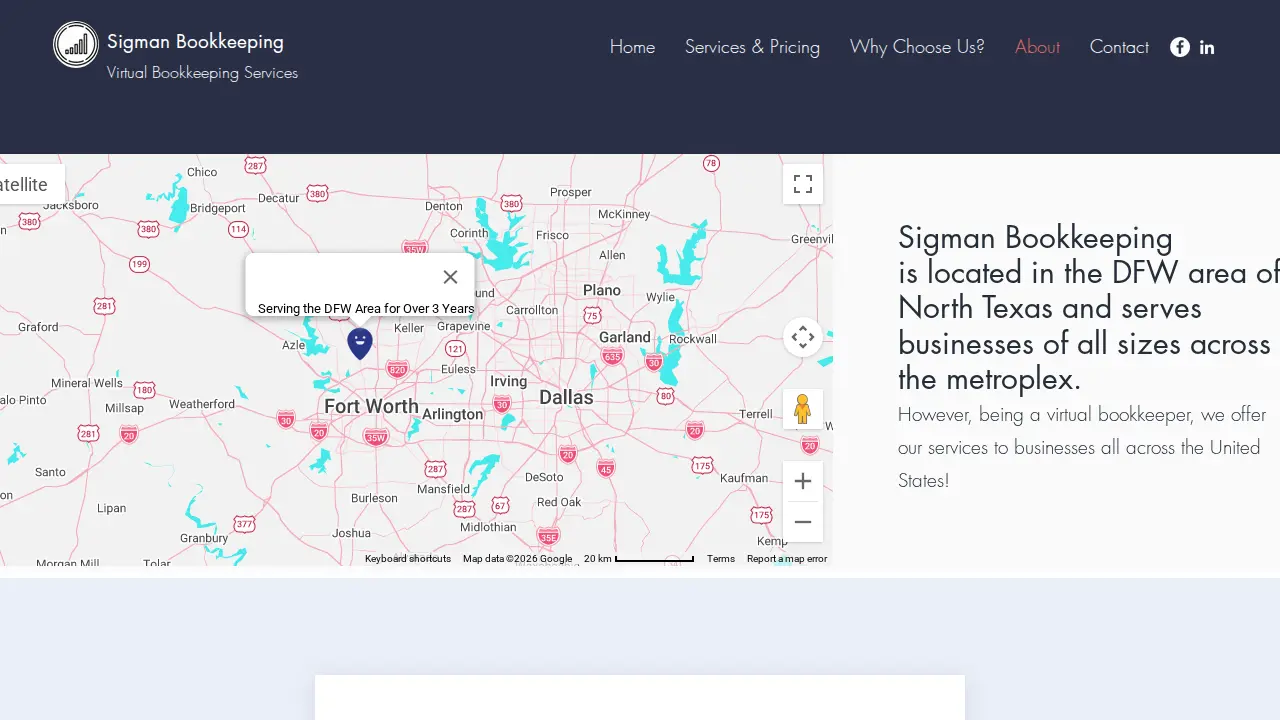Select the About menu item
1280x720 pixels.
(1037, 47)
